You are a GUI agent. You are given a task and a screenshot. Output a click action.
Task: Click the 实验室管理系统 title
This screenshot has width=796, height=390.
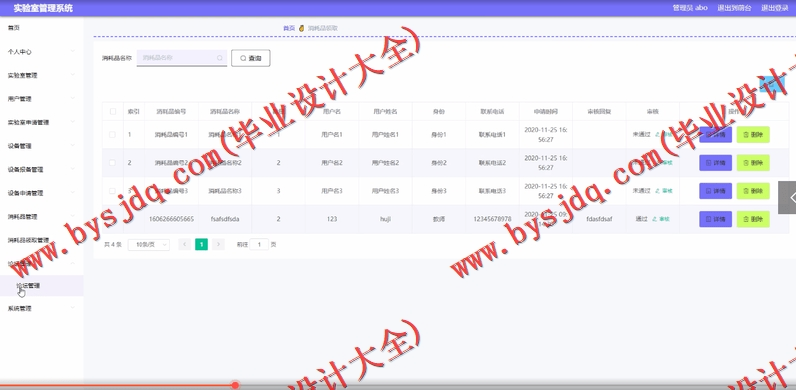[43, 8]
